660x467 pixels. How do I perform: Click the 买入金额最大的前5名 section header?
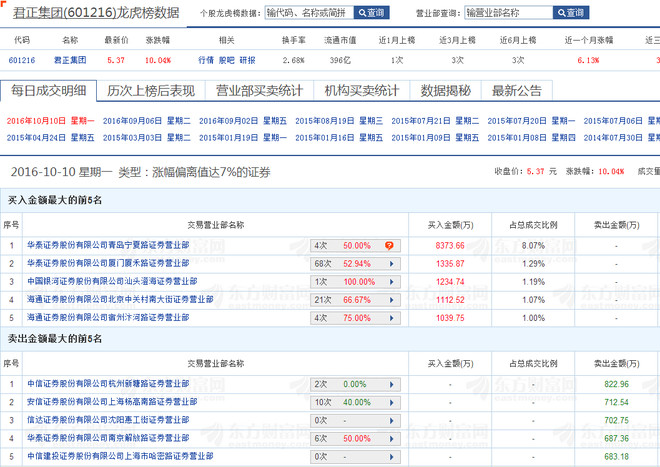pos(55,200)
